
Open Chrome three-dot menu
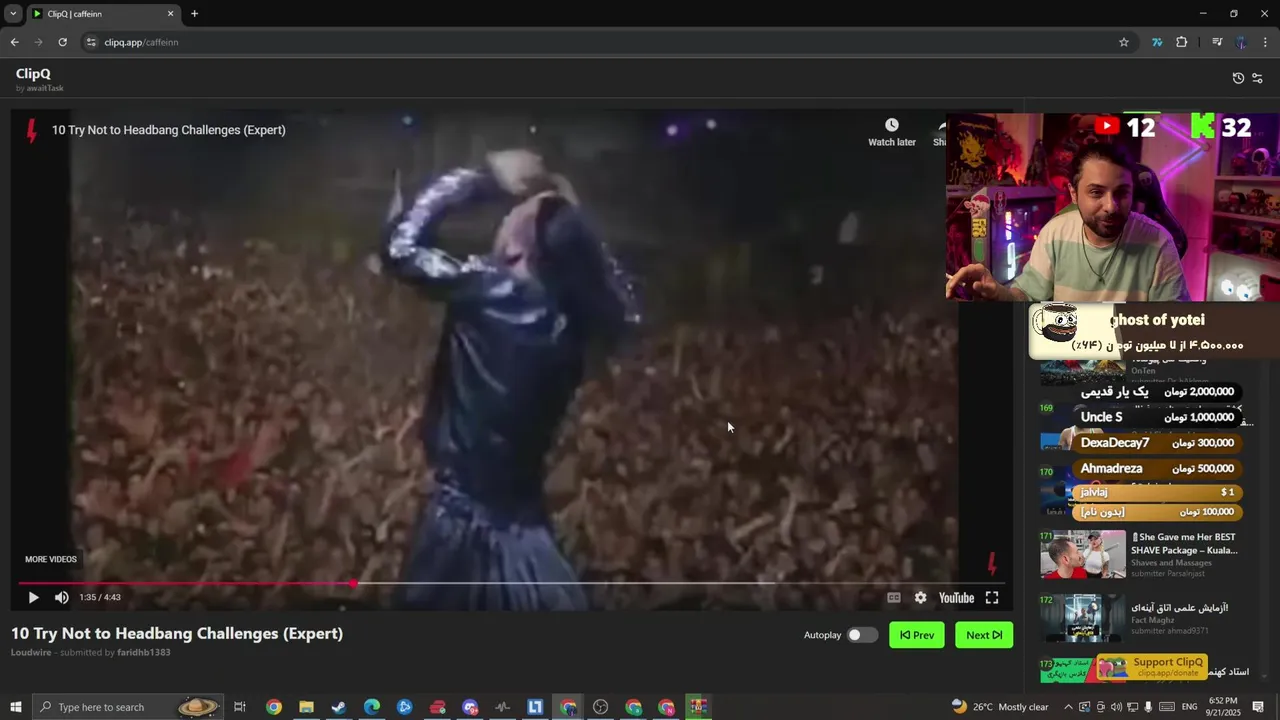coord(1266,42)
